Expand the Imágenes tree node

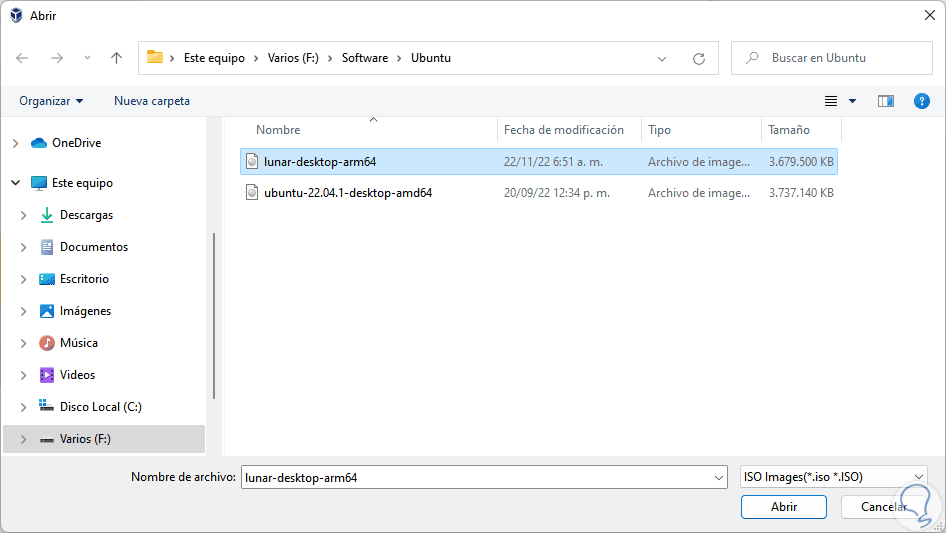pos(24,311)
